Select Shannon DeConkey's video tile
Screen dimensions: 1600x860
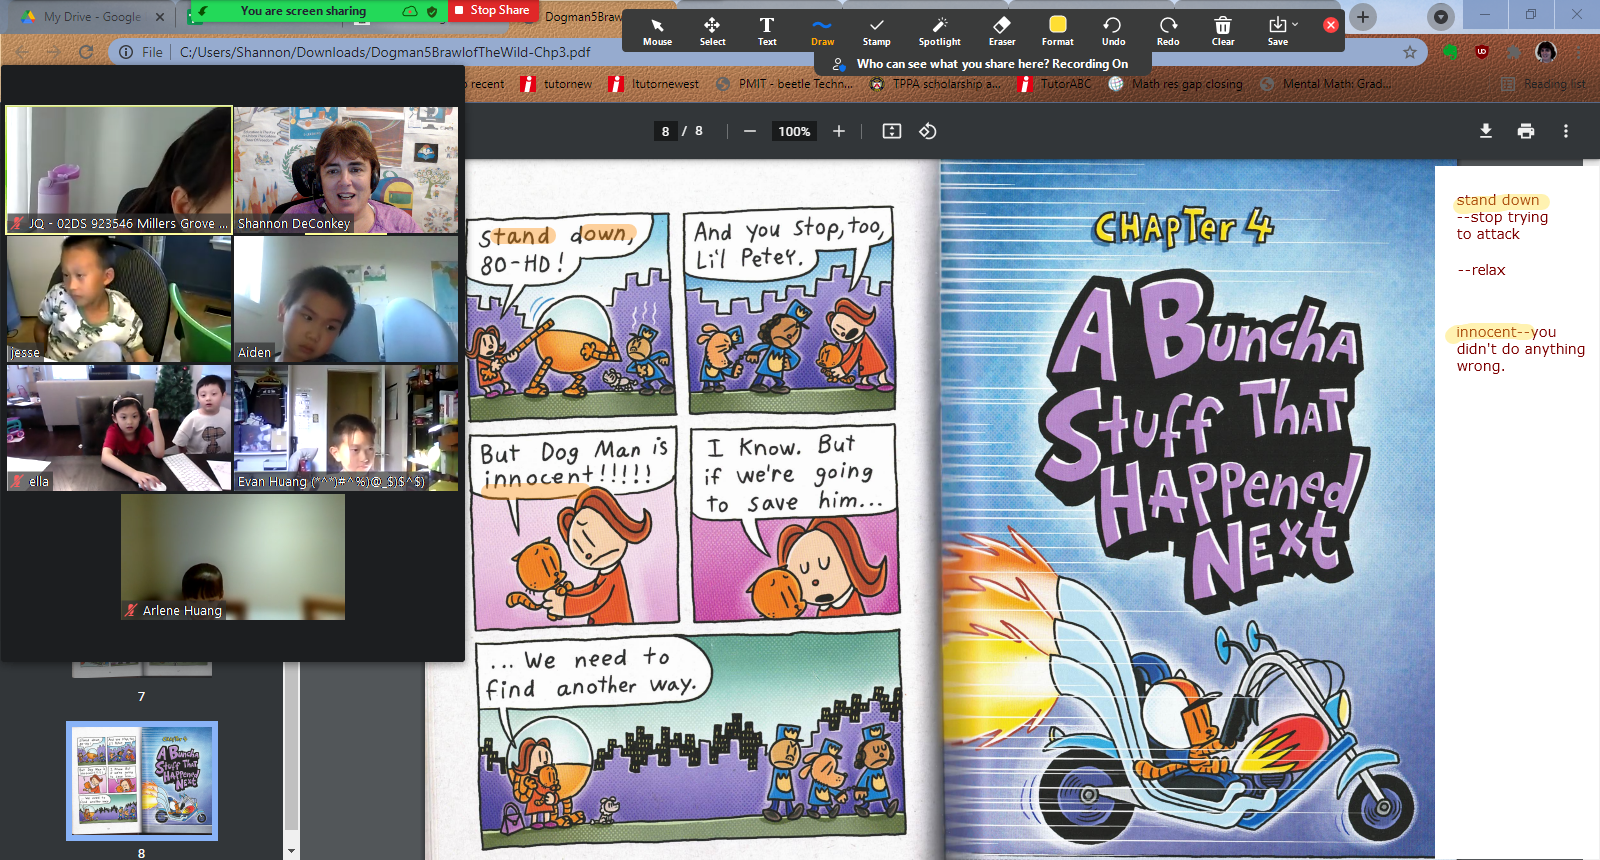tap(346, 170)
